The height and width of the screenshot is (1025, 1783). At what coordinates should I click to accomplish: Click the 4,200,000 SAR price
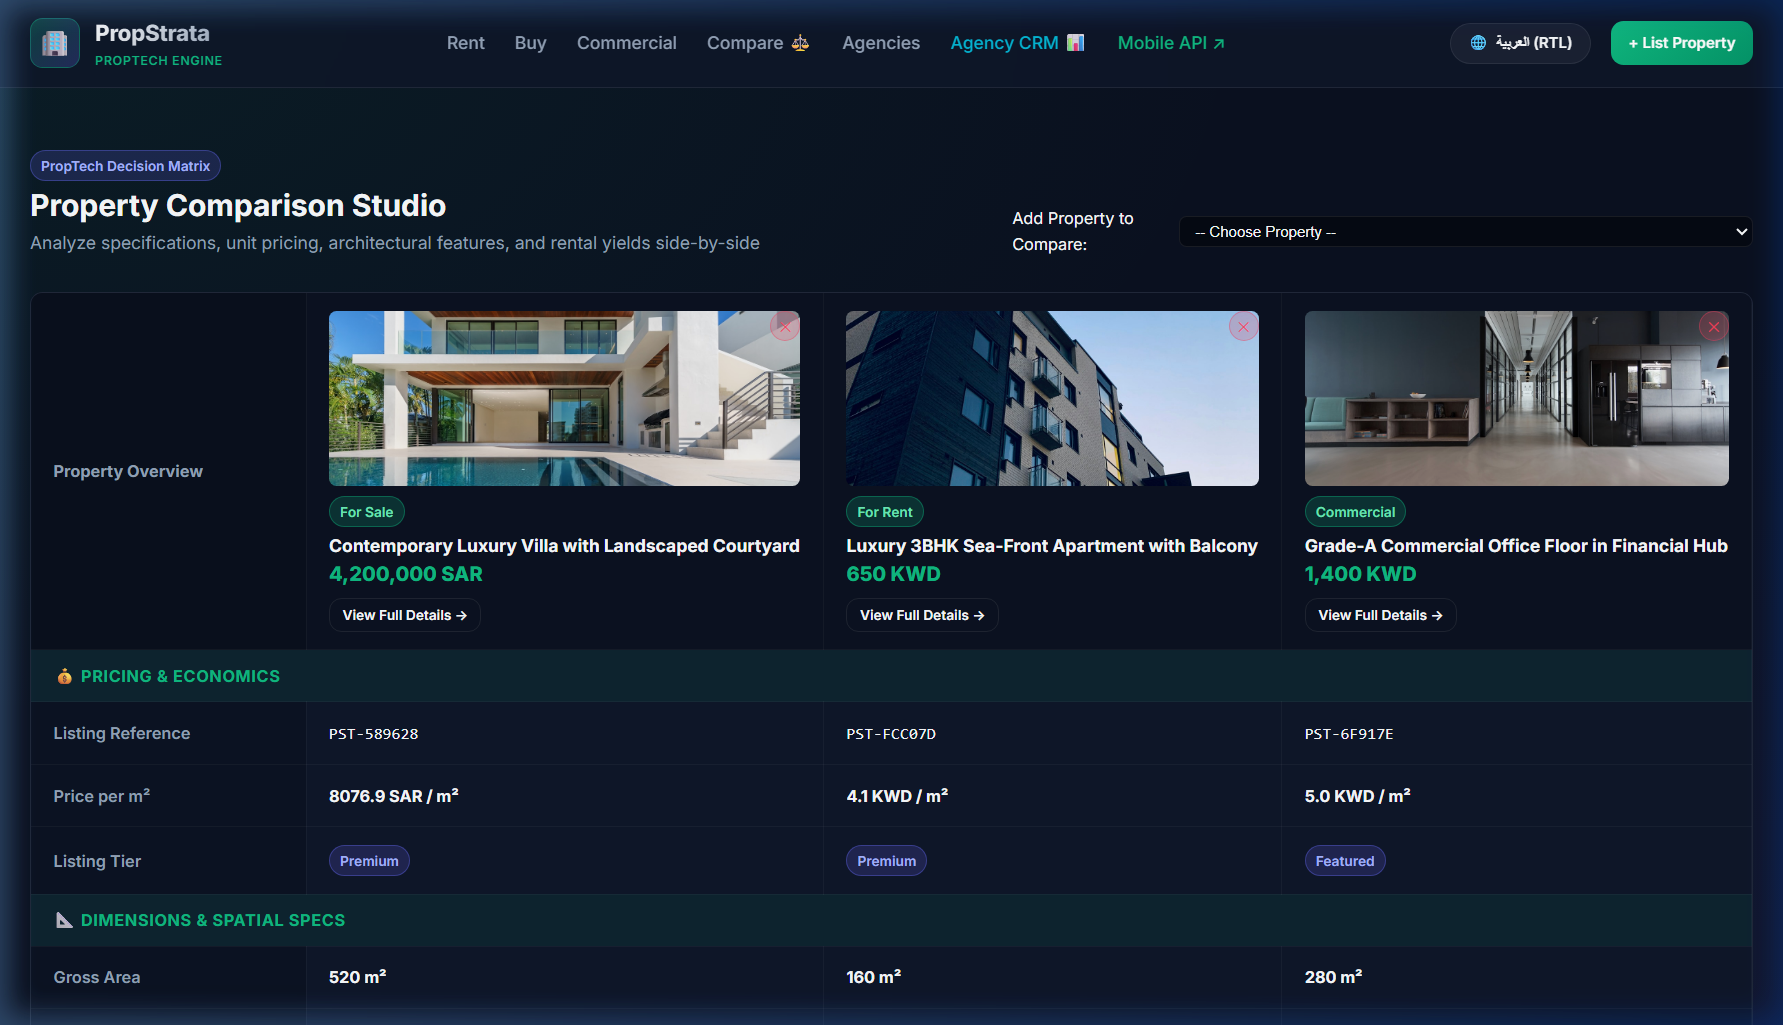(406, 574)
